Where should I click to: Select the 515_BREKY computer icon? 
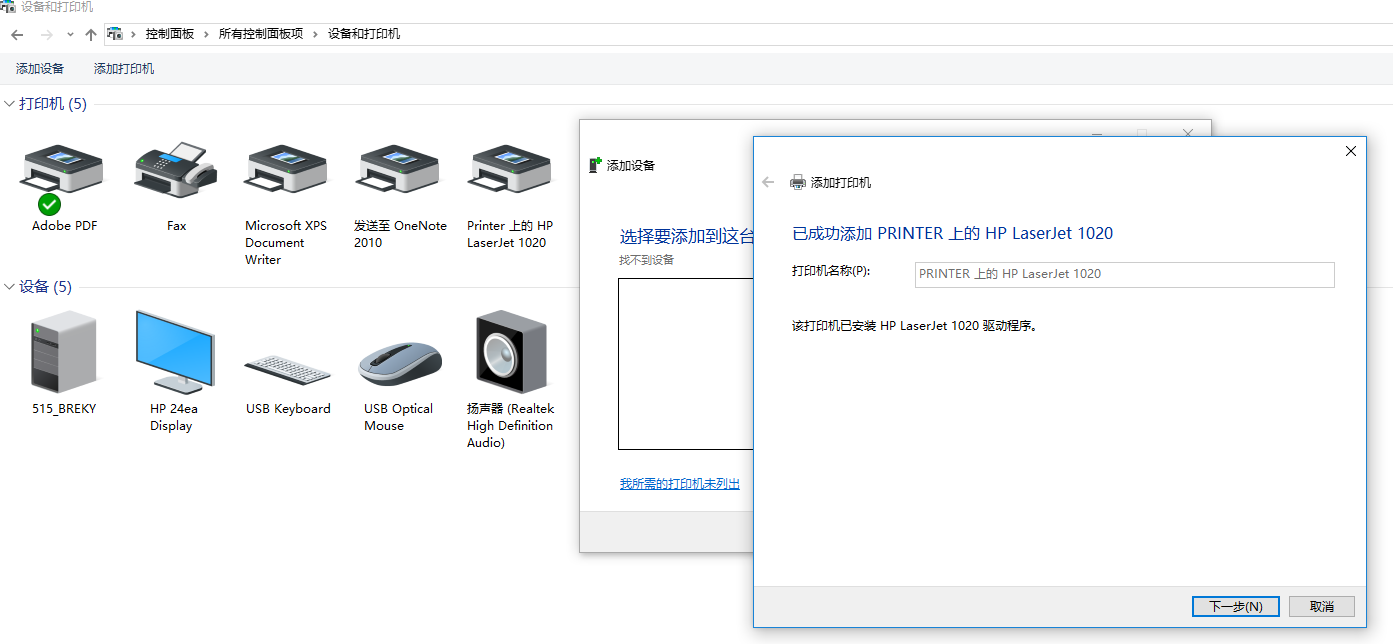point(64,351)
